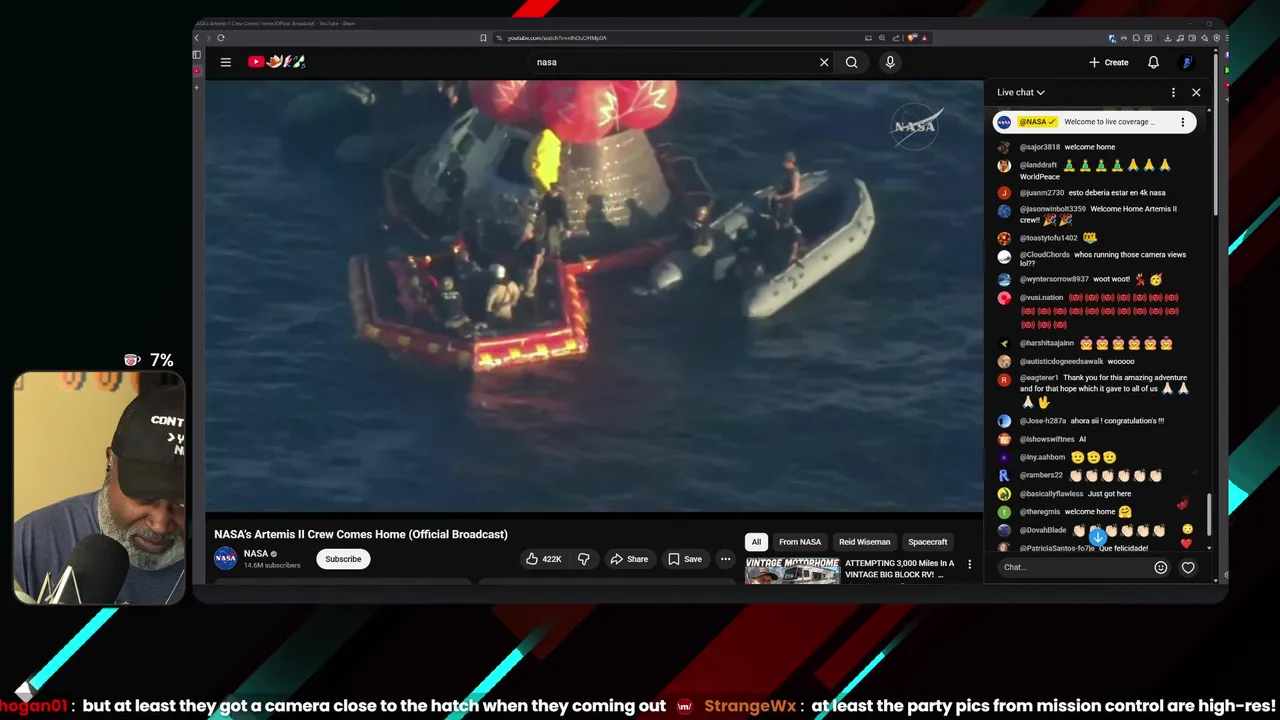Click the live video player
This screenshot has height=720, width=1280.
point(594,296)
